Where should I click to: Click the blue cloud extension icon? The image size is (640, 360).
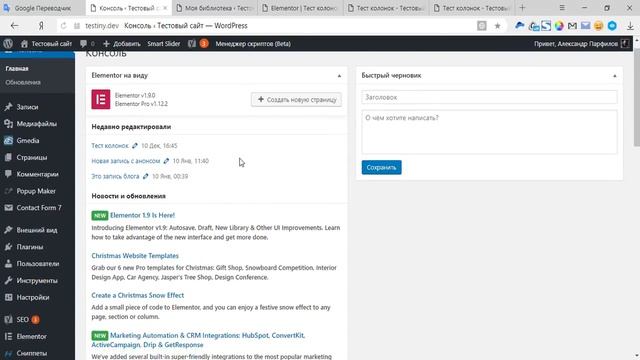point(520,26)
